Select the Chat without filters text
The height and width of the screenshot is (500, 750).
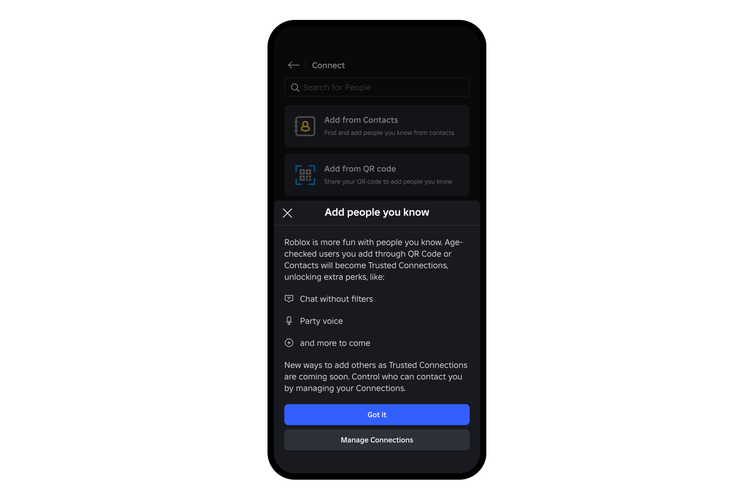click(x=336, y=299)
